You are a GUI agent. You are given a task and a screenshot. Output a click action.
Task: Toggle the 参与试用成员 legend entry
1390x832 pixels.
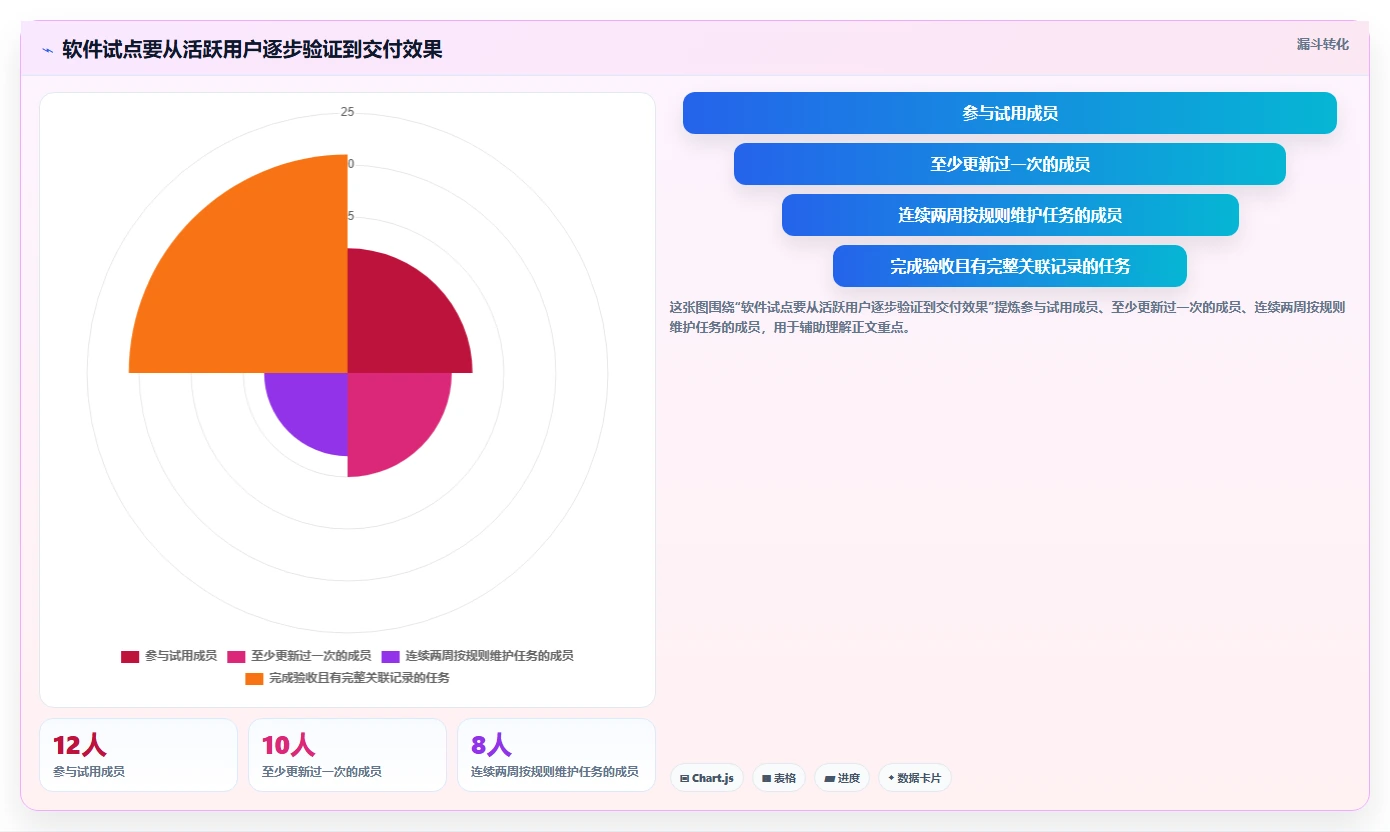click(169, 656)
